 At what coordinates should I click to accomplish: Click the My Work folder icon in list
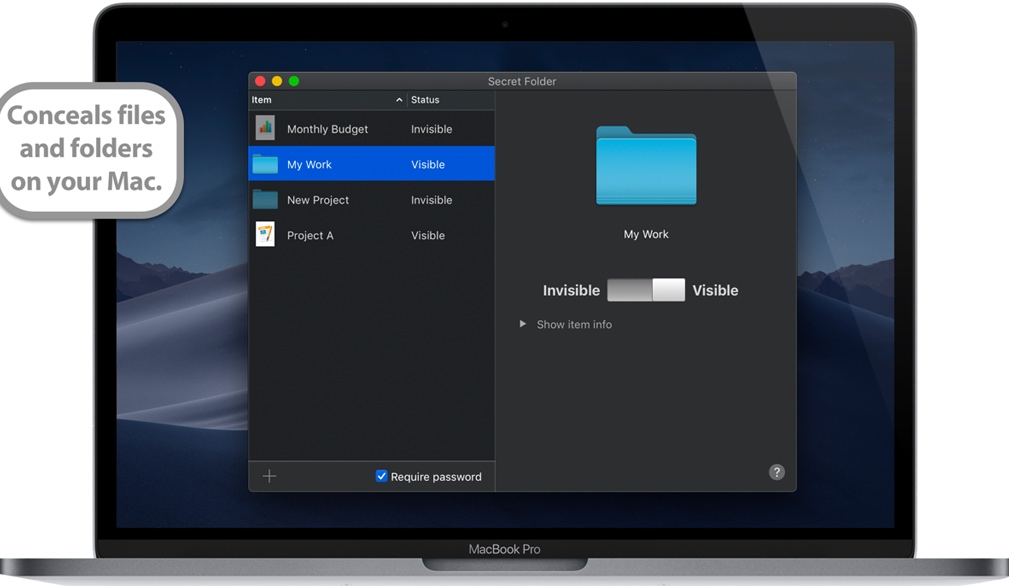[x=265, y=164]
